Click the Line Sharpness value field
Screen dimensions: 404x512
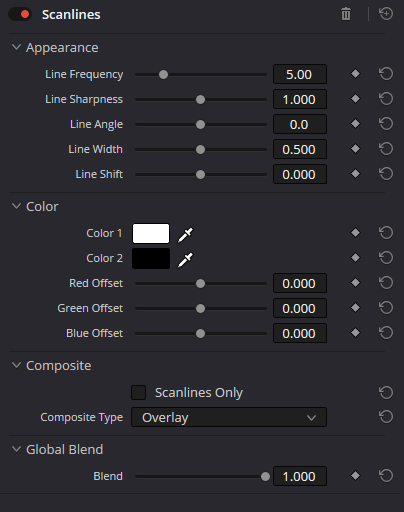pos(300,99)
